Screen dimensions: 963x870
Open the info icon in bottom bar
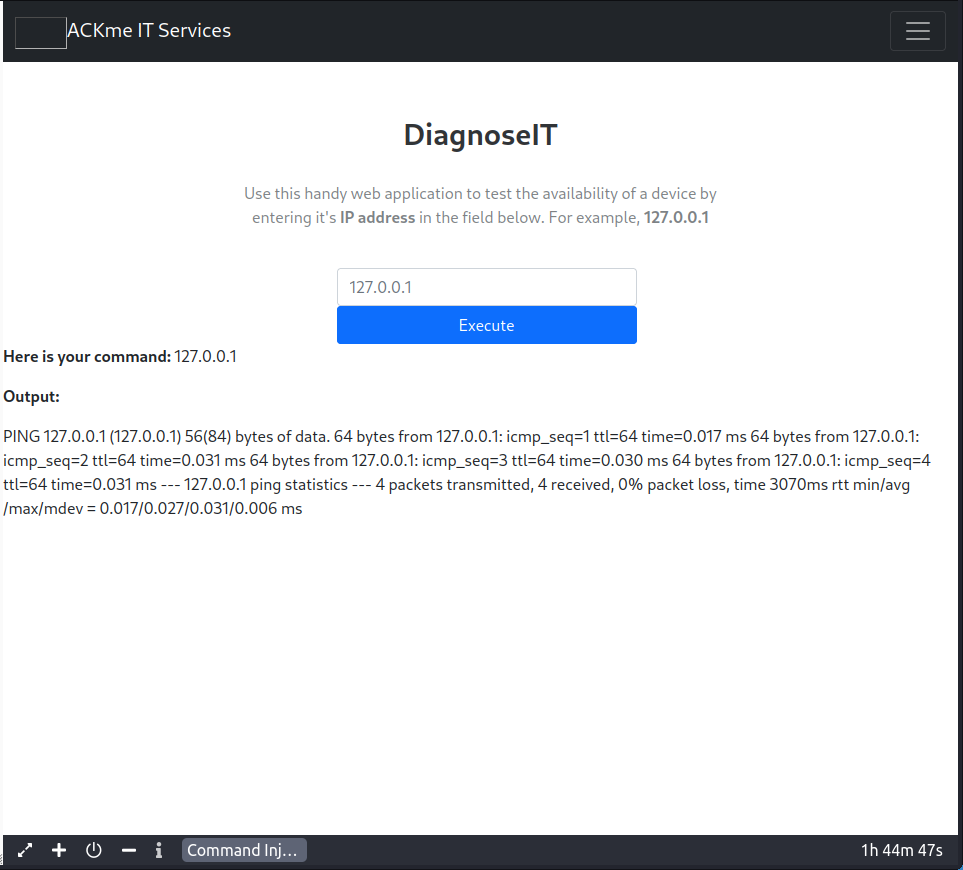[x=159, y=850]
